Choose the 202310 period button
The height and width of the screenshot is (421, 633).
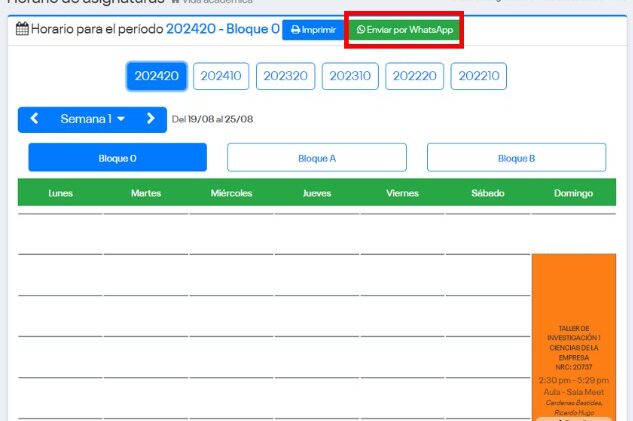pyautogui.click(x=351, y=76)
